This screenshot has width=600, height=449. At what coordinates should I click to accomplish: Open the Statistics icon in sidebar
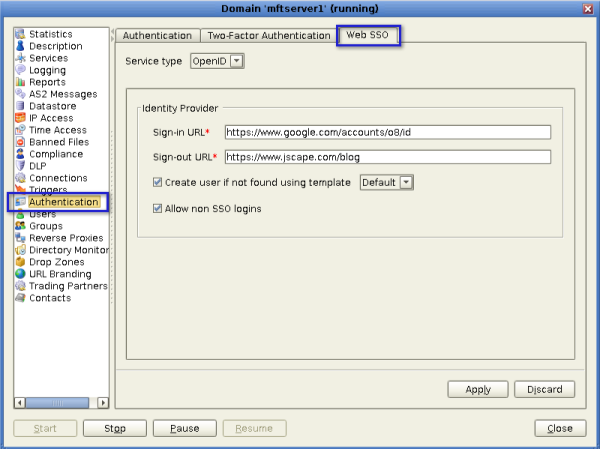20,34
